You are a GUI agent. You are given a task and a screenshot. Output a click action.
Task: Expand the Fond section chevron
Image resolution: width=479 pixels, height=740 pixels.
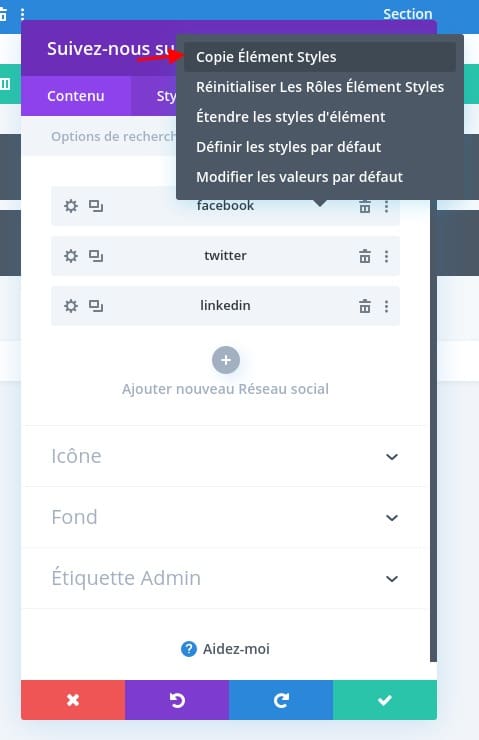click(392, 518)
